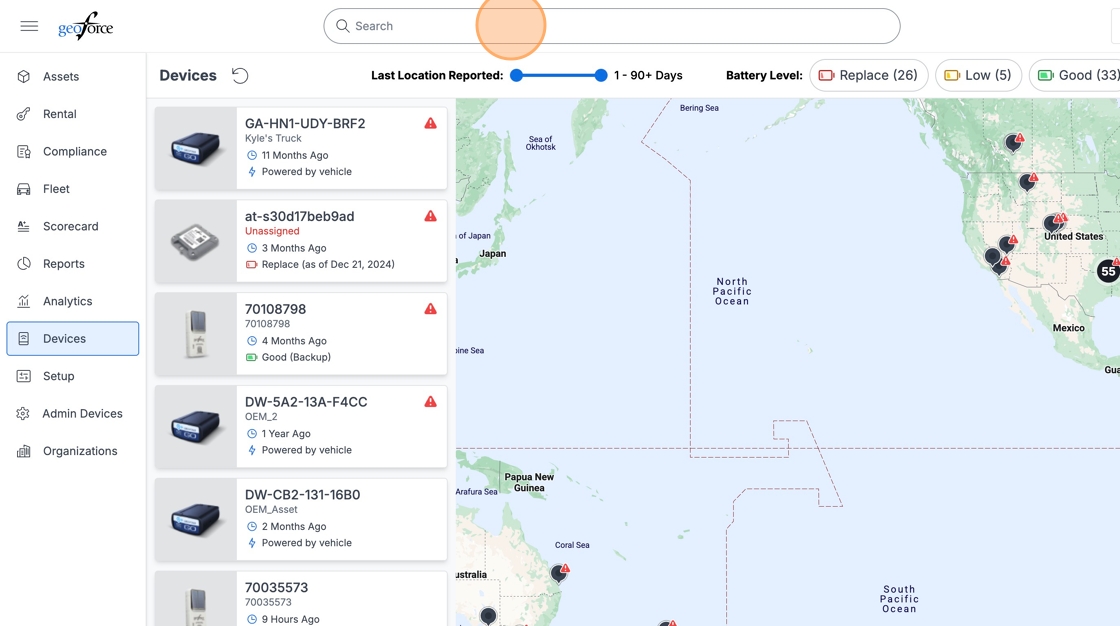Open the Compliance section

(x=74, y=152)
